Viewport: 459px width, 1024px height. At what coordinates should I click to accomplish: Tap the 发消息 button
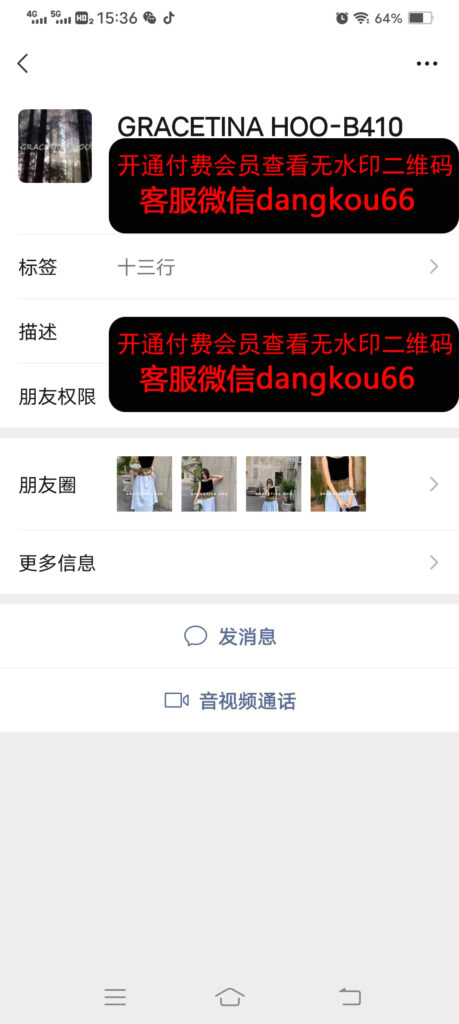(229, 636)
